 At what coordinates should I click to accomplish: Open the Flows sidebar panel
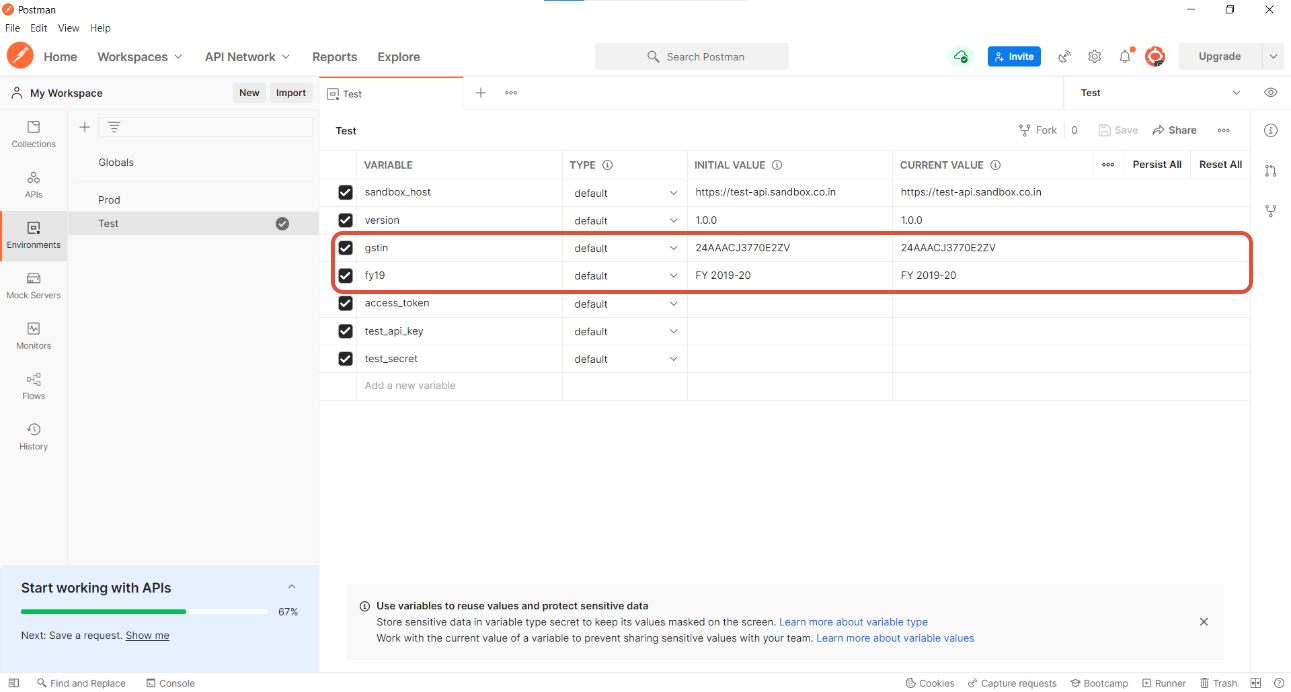click(x=33, y=386)
